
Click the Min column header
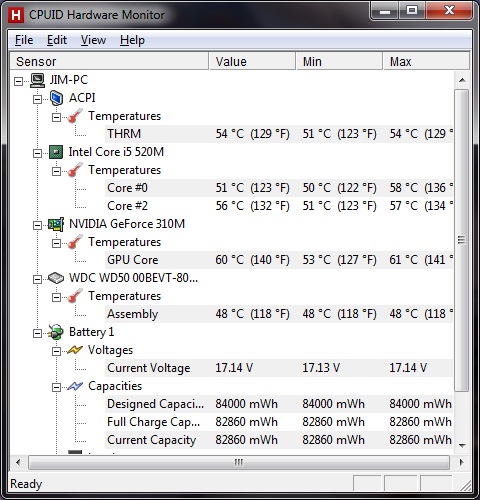(339, 61)
